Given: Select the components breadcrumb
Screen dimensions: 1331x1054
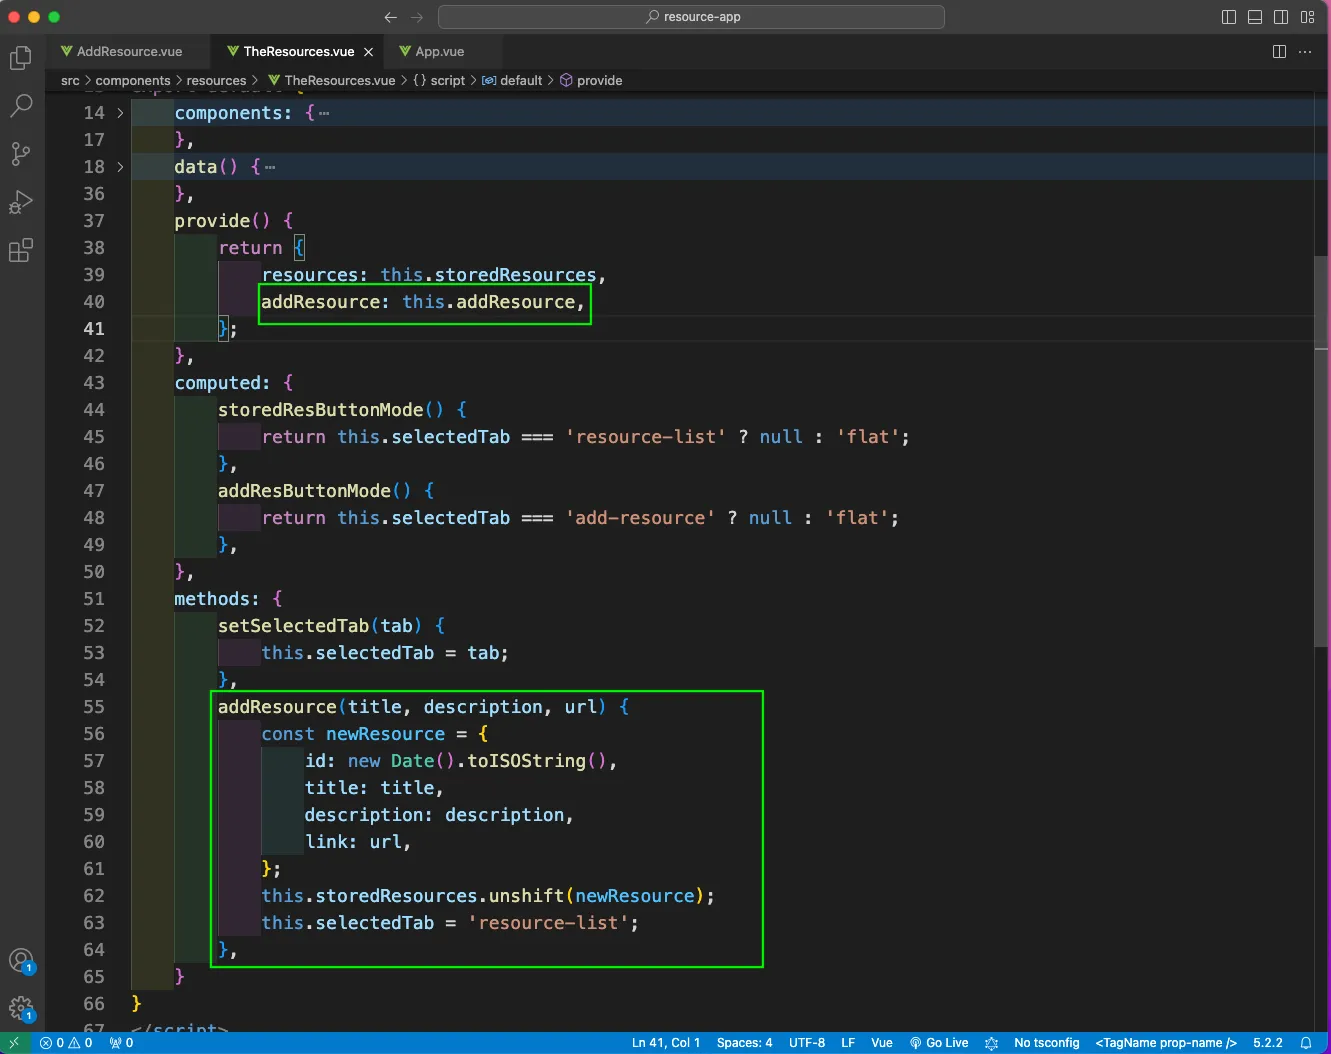Looking at the screenshot, I should coord(133,80).
